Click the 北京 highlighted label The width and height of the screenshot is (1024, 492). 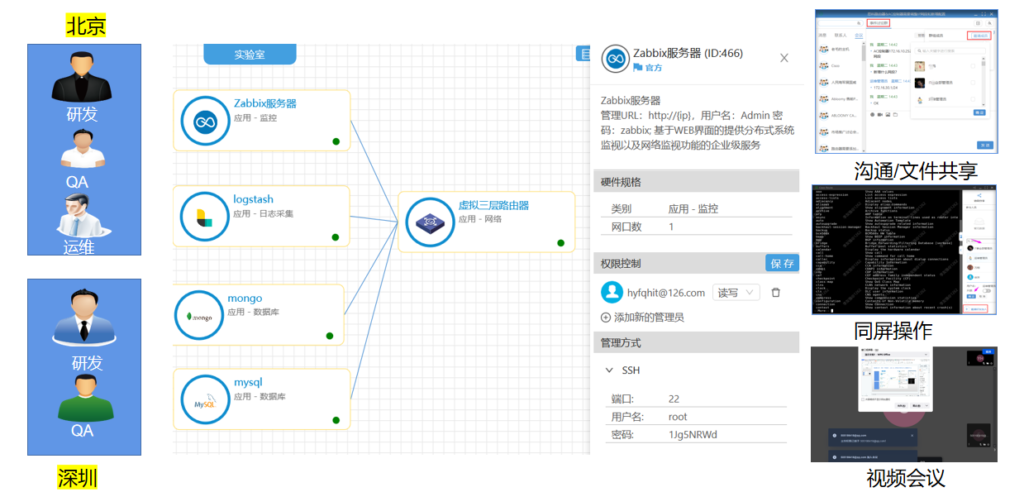coord(86,26)
